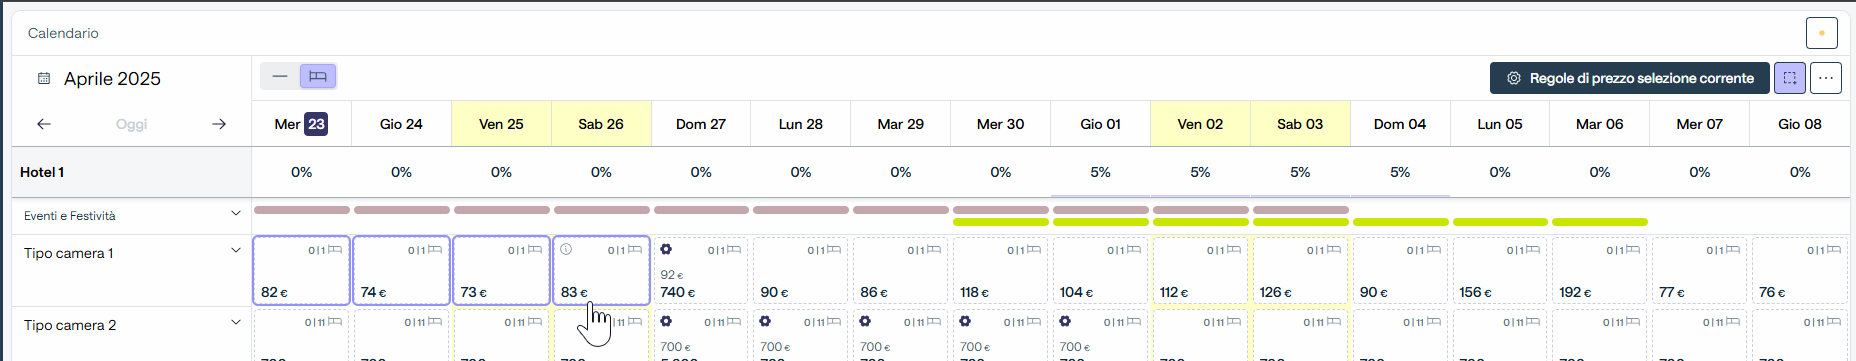Expand the Tipo camera 2 row
Image resolution: width=1856 pixels, height=361 pixels.
pyautogui.click(x=236, y=323)
